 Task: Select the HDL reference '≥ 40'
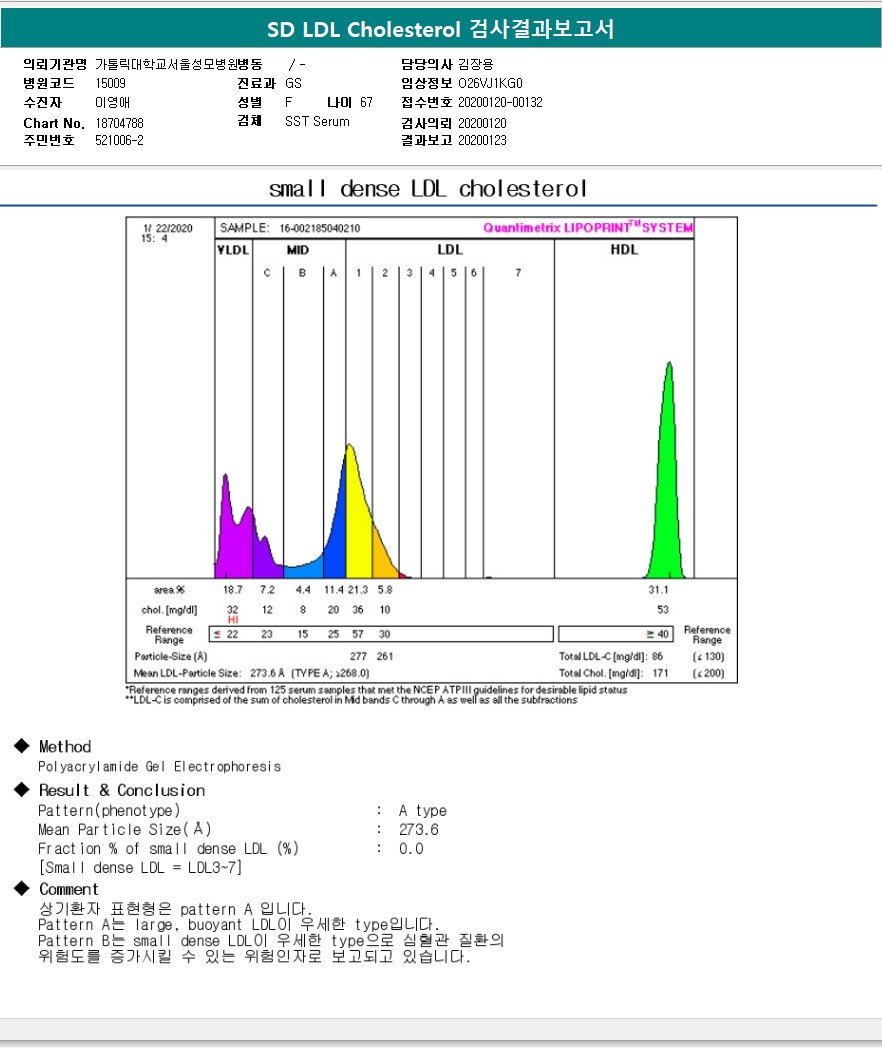coord(657,634)
